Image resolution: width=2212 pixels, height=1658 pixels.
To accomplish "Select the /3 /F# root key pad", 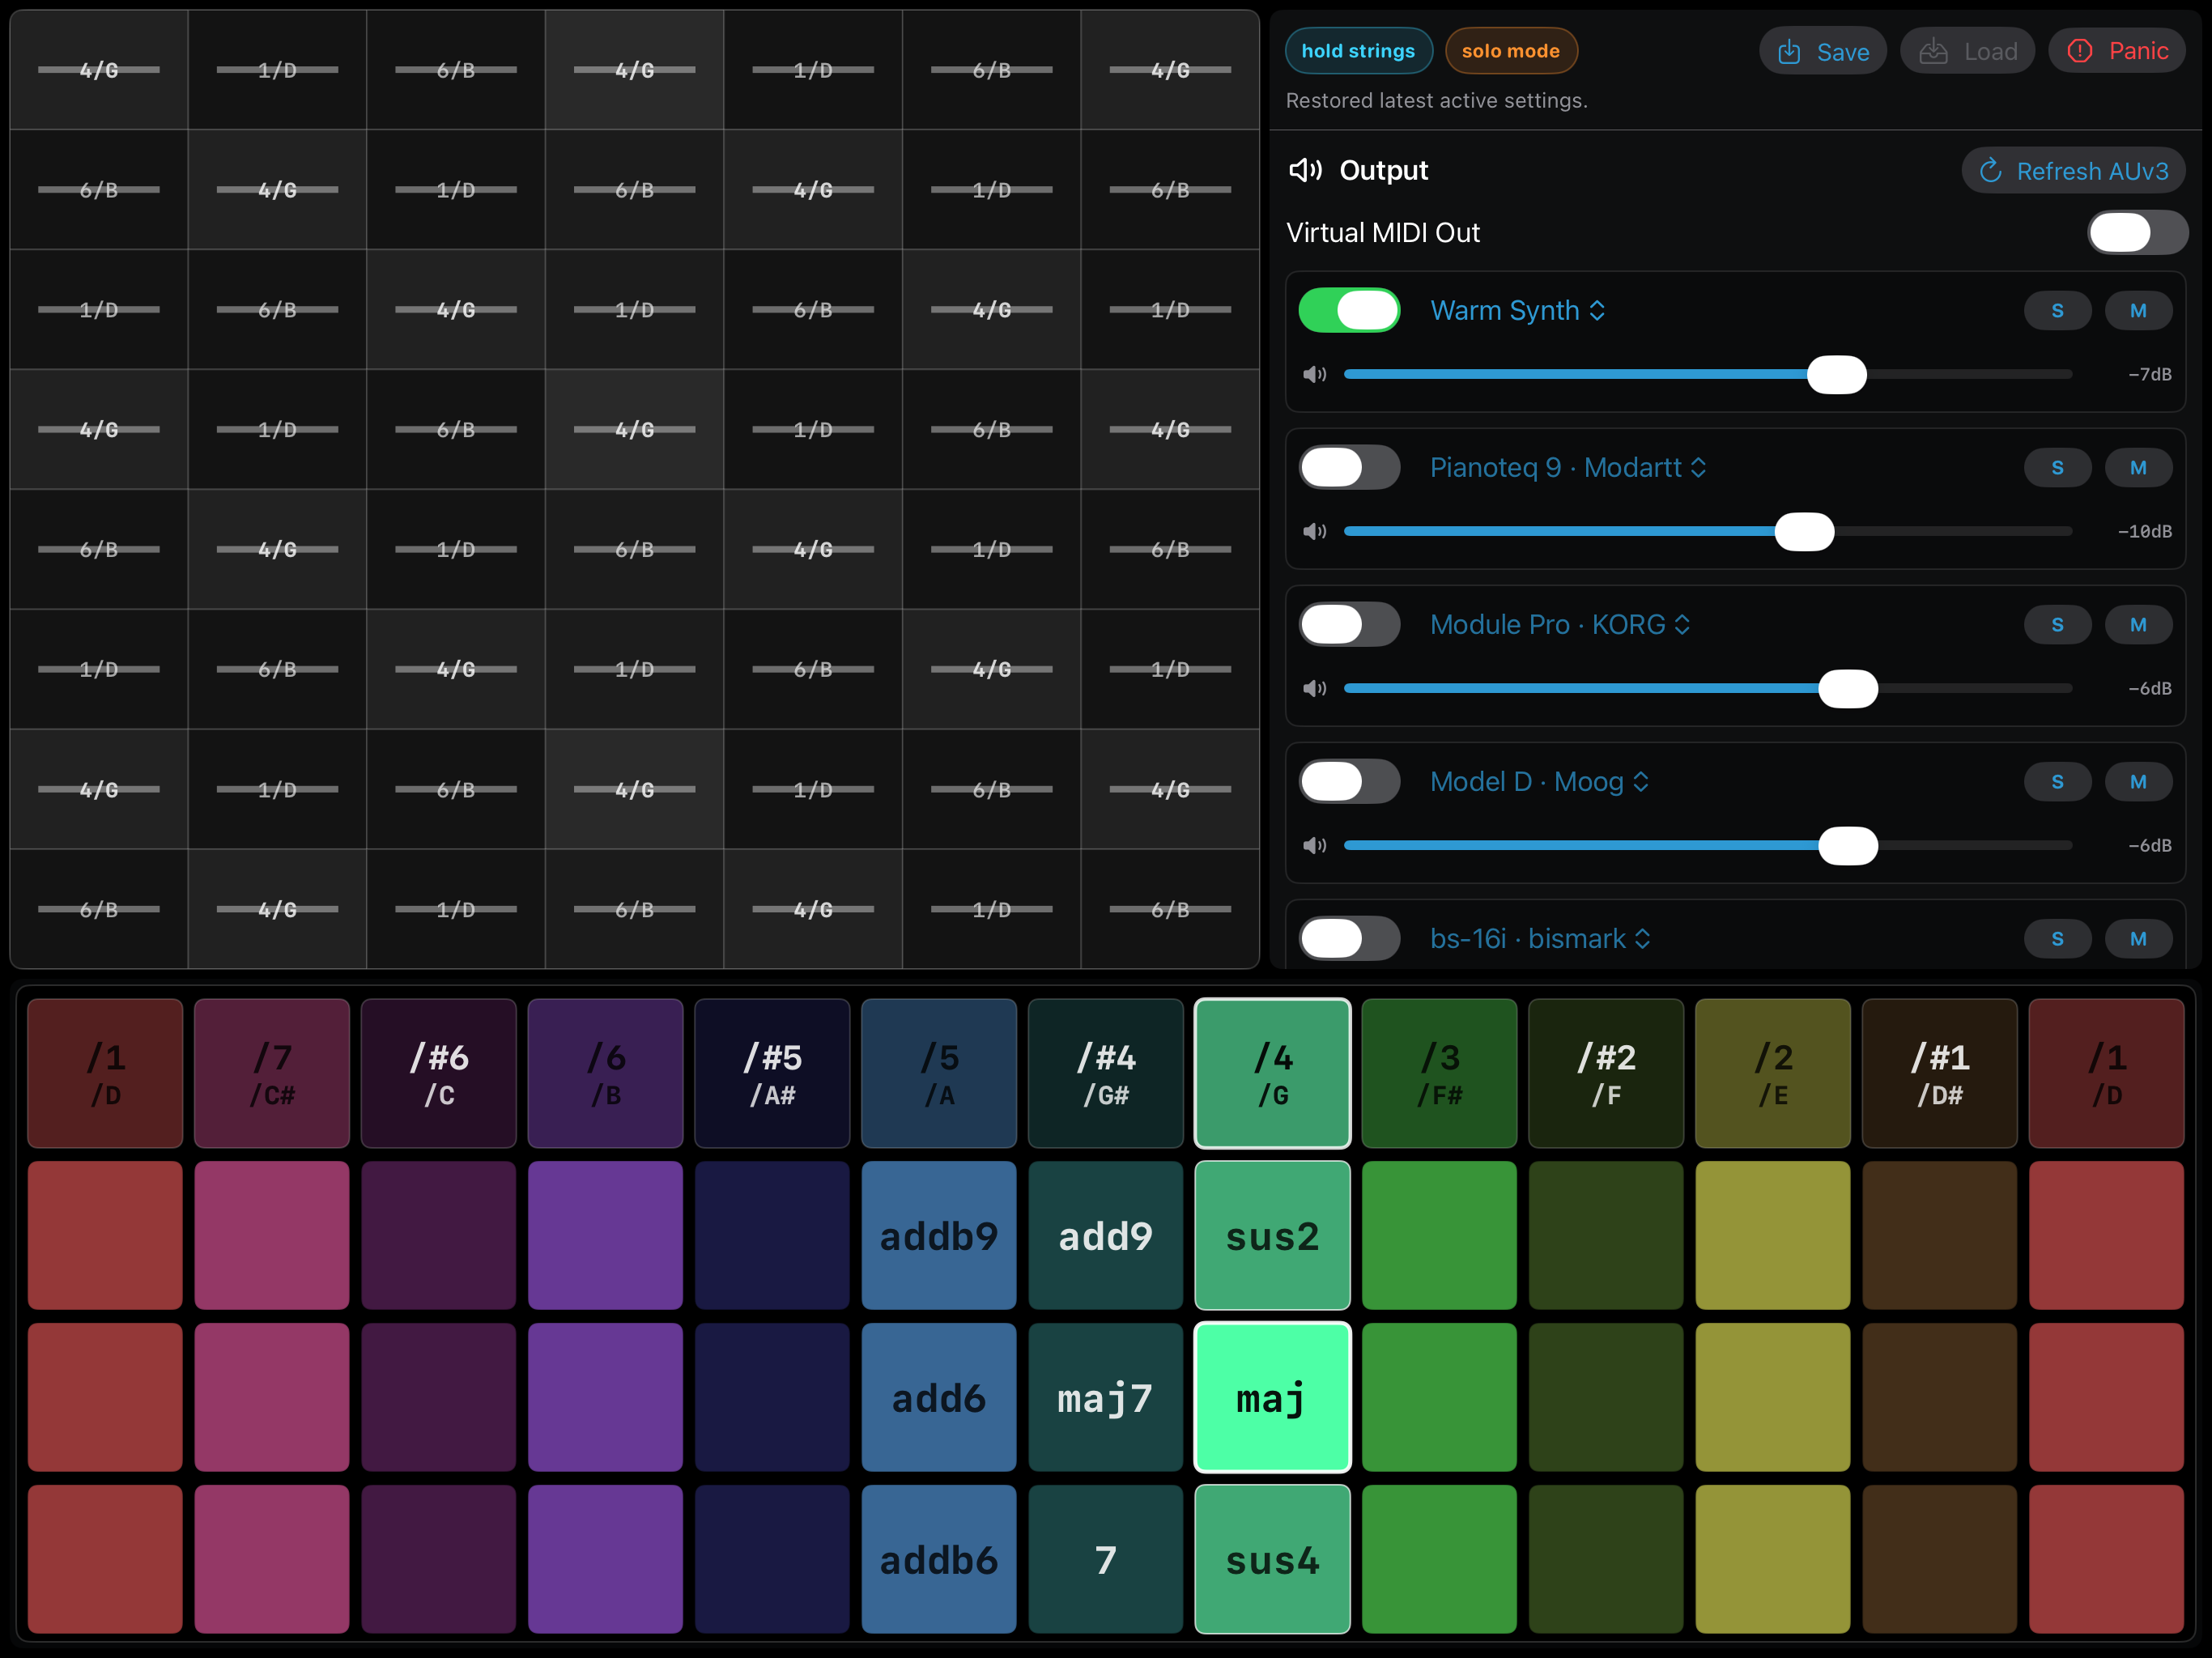I will pos(1439,1073).
